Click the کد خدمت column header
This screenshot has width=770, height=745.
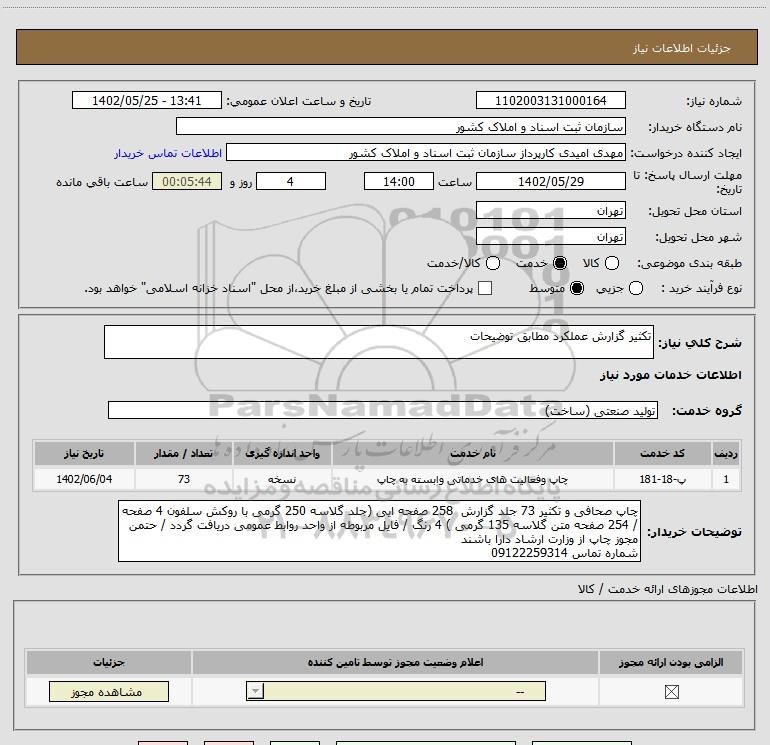coord(662,453)
